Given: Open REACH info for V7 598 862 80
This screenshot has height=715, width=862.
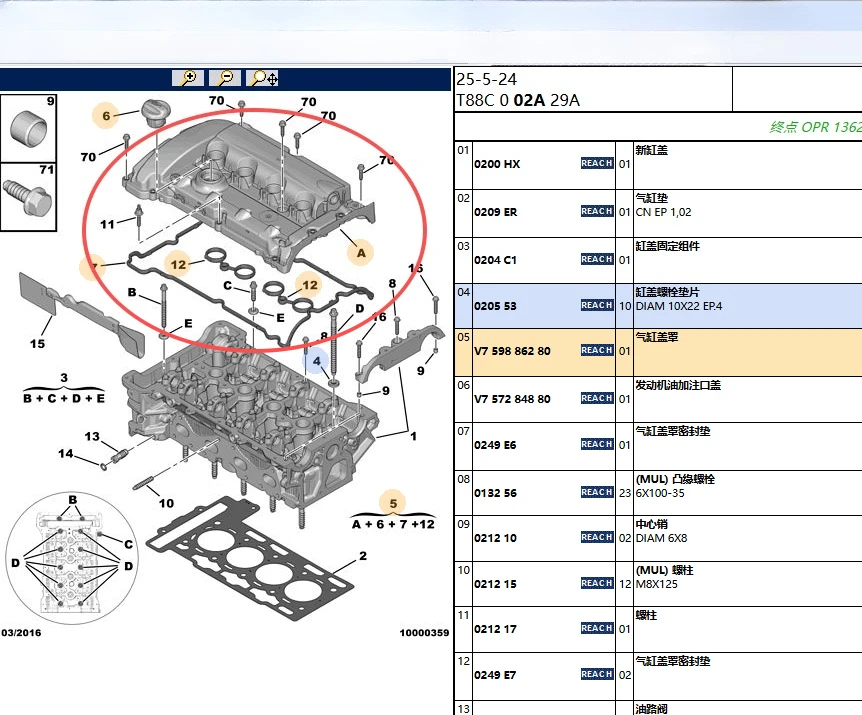Looking at the screenshot, I should click(x=597, y=350).
